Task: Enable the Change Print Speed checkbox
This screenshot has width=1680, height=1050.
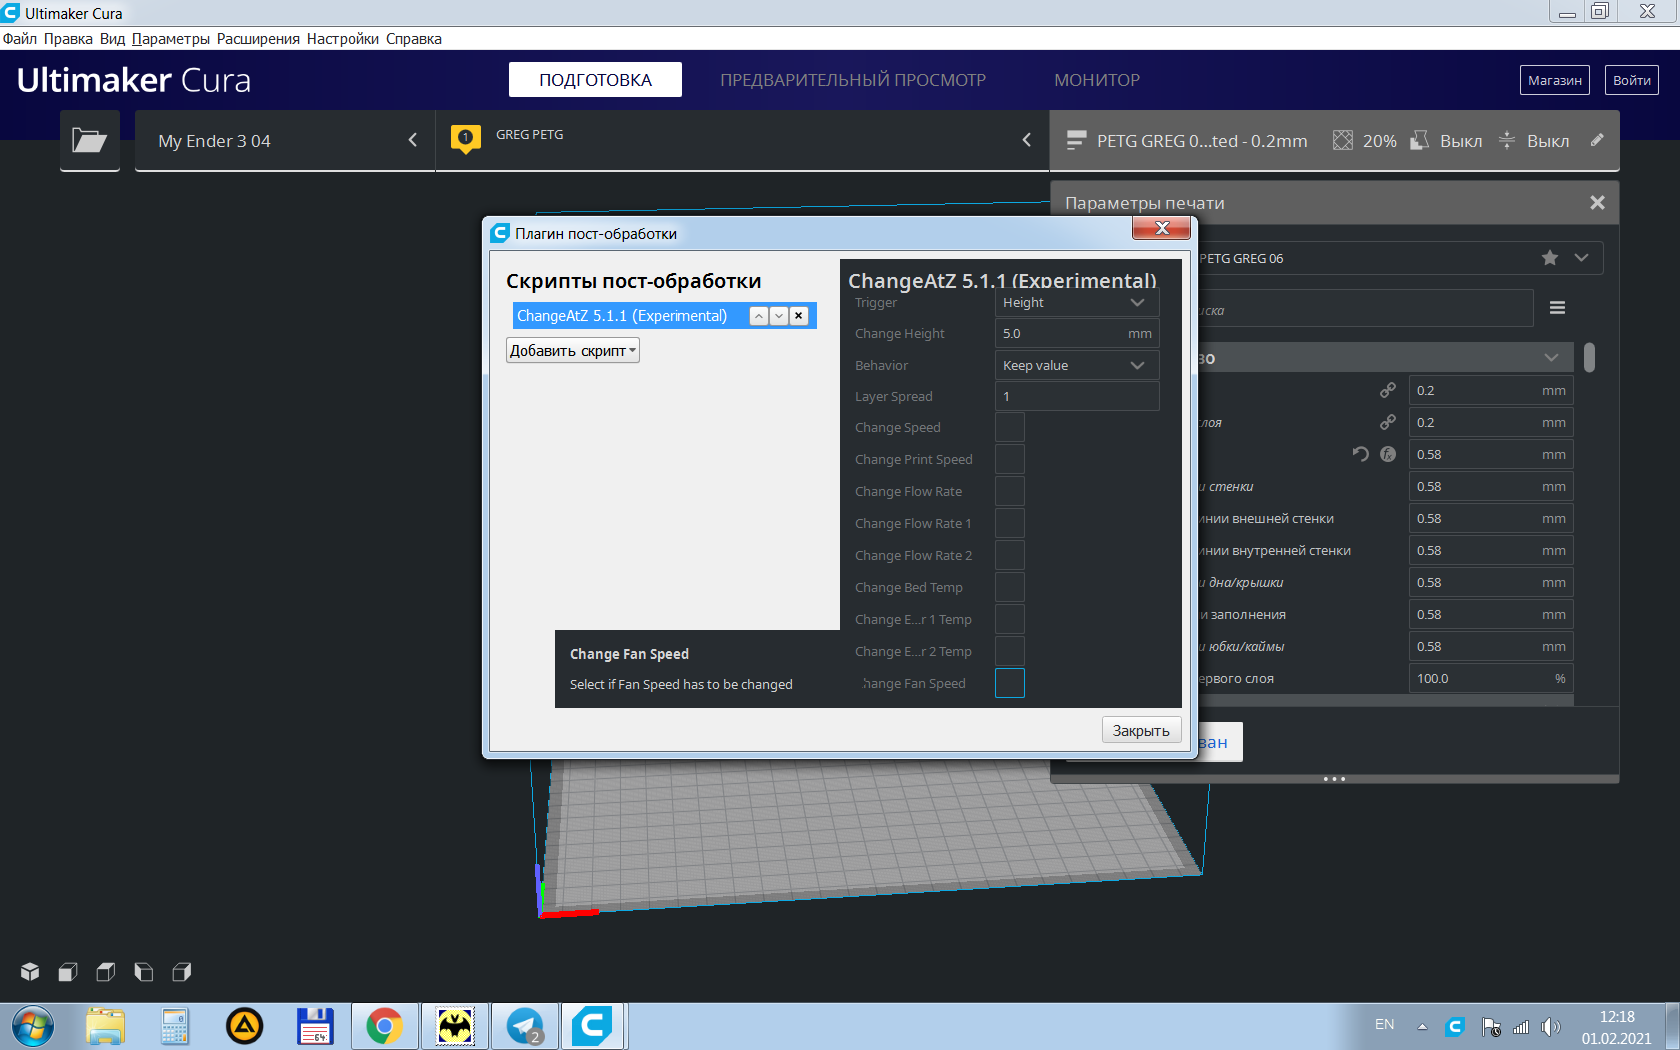Action: click(x=1010, y=460)
